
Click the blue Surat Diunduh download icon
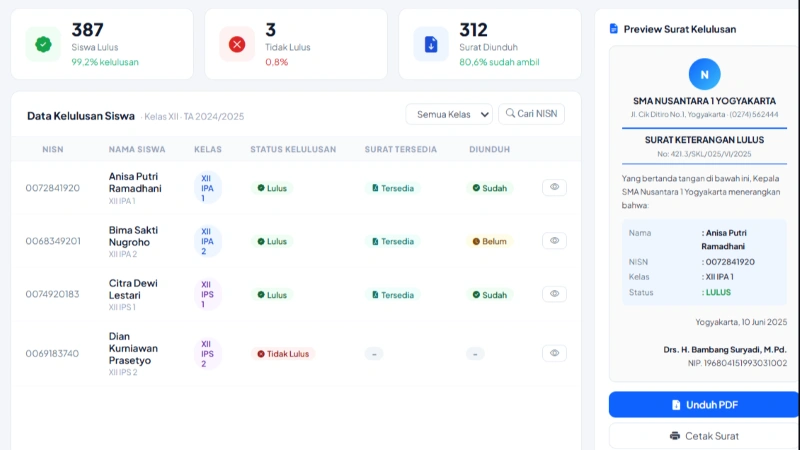click(431, 44)
